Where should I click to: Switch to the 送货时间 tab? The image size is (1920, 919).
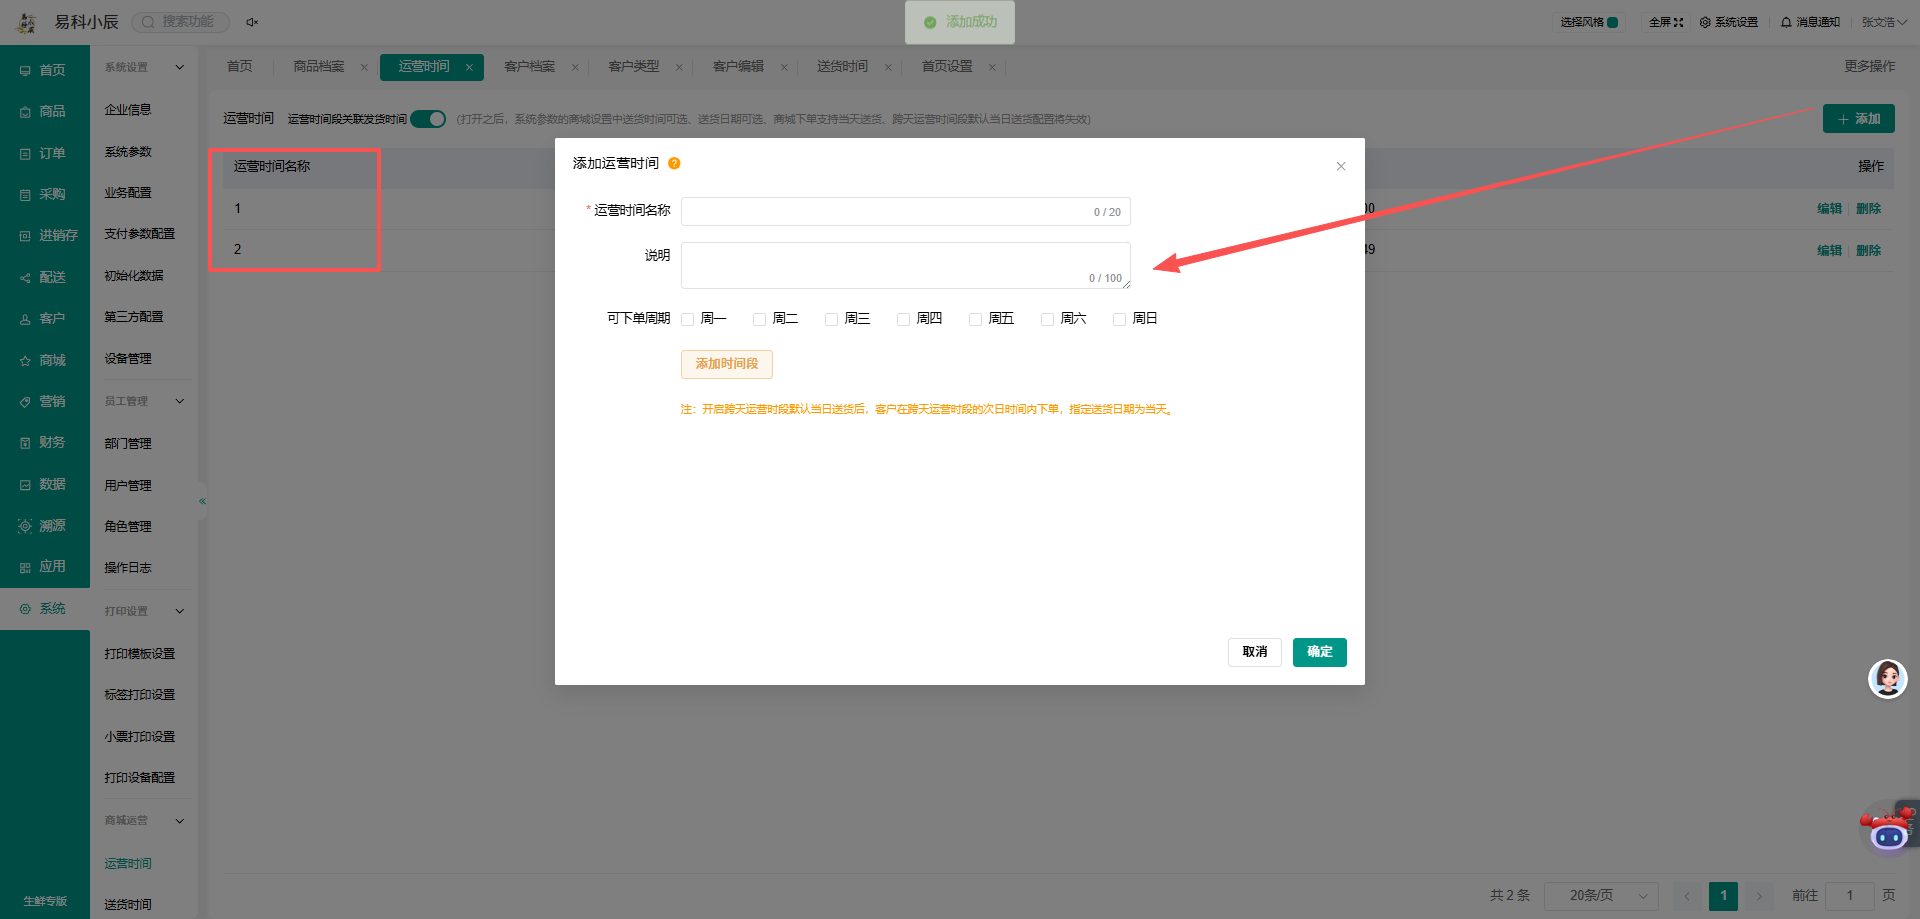(x=842, y=67)
